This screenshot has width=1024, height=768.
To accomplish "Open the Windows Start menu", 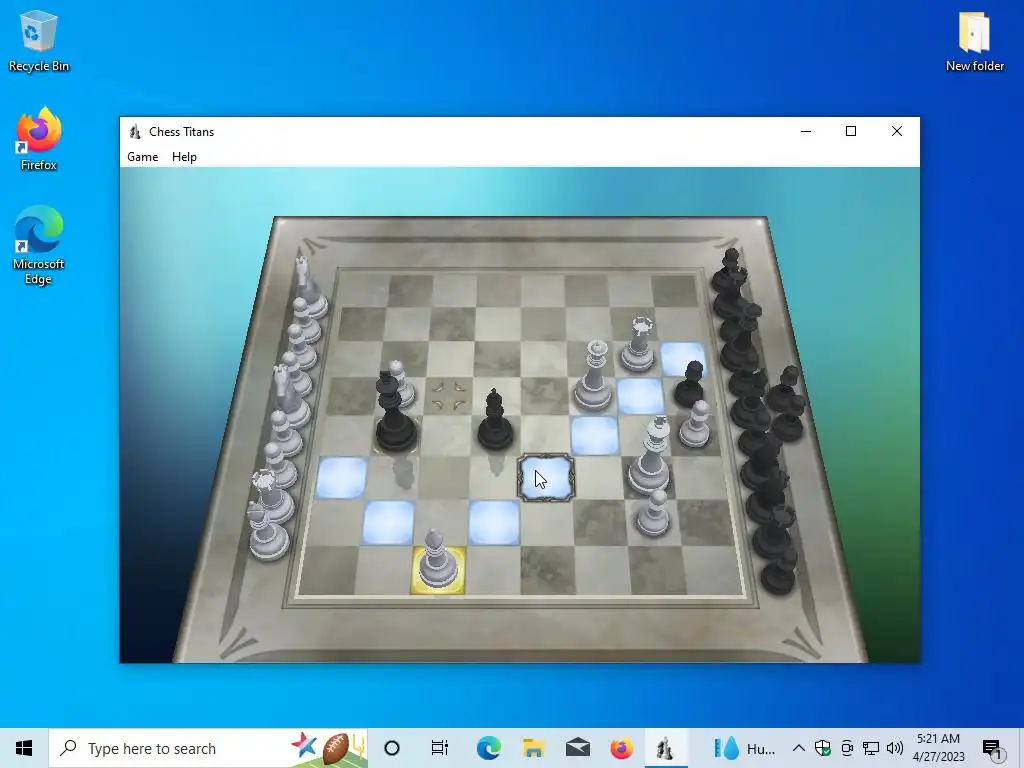I will [24, 748].
